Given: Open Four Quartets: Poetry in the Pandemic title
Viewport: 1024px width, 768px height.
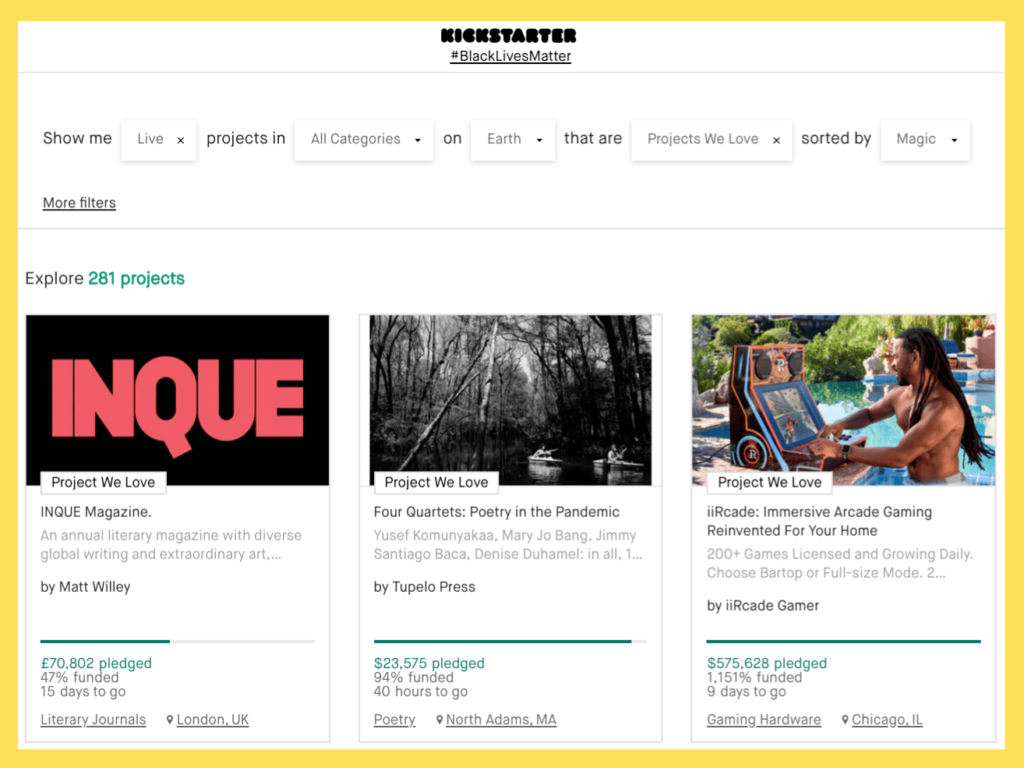Looking at the screenshot, I should pyautogui.click(x=496, y=512).
